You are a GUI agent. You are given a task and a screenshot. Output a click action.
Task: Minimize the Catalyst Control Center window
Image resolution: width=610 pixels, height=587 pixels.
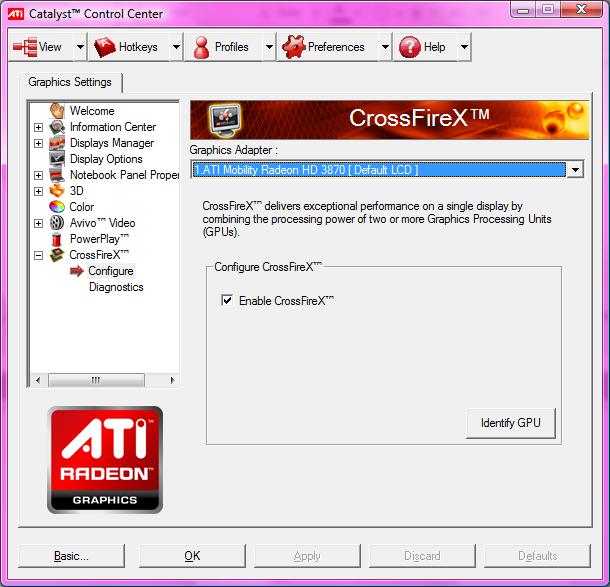tap(523, 9)
